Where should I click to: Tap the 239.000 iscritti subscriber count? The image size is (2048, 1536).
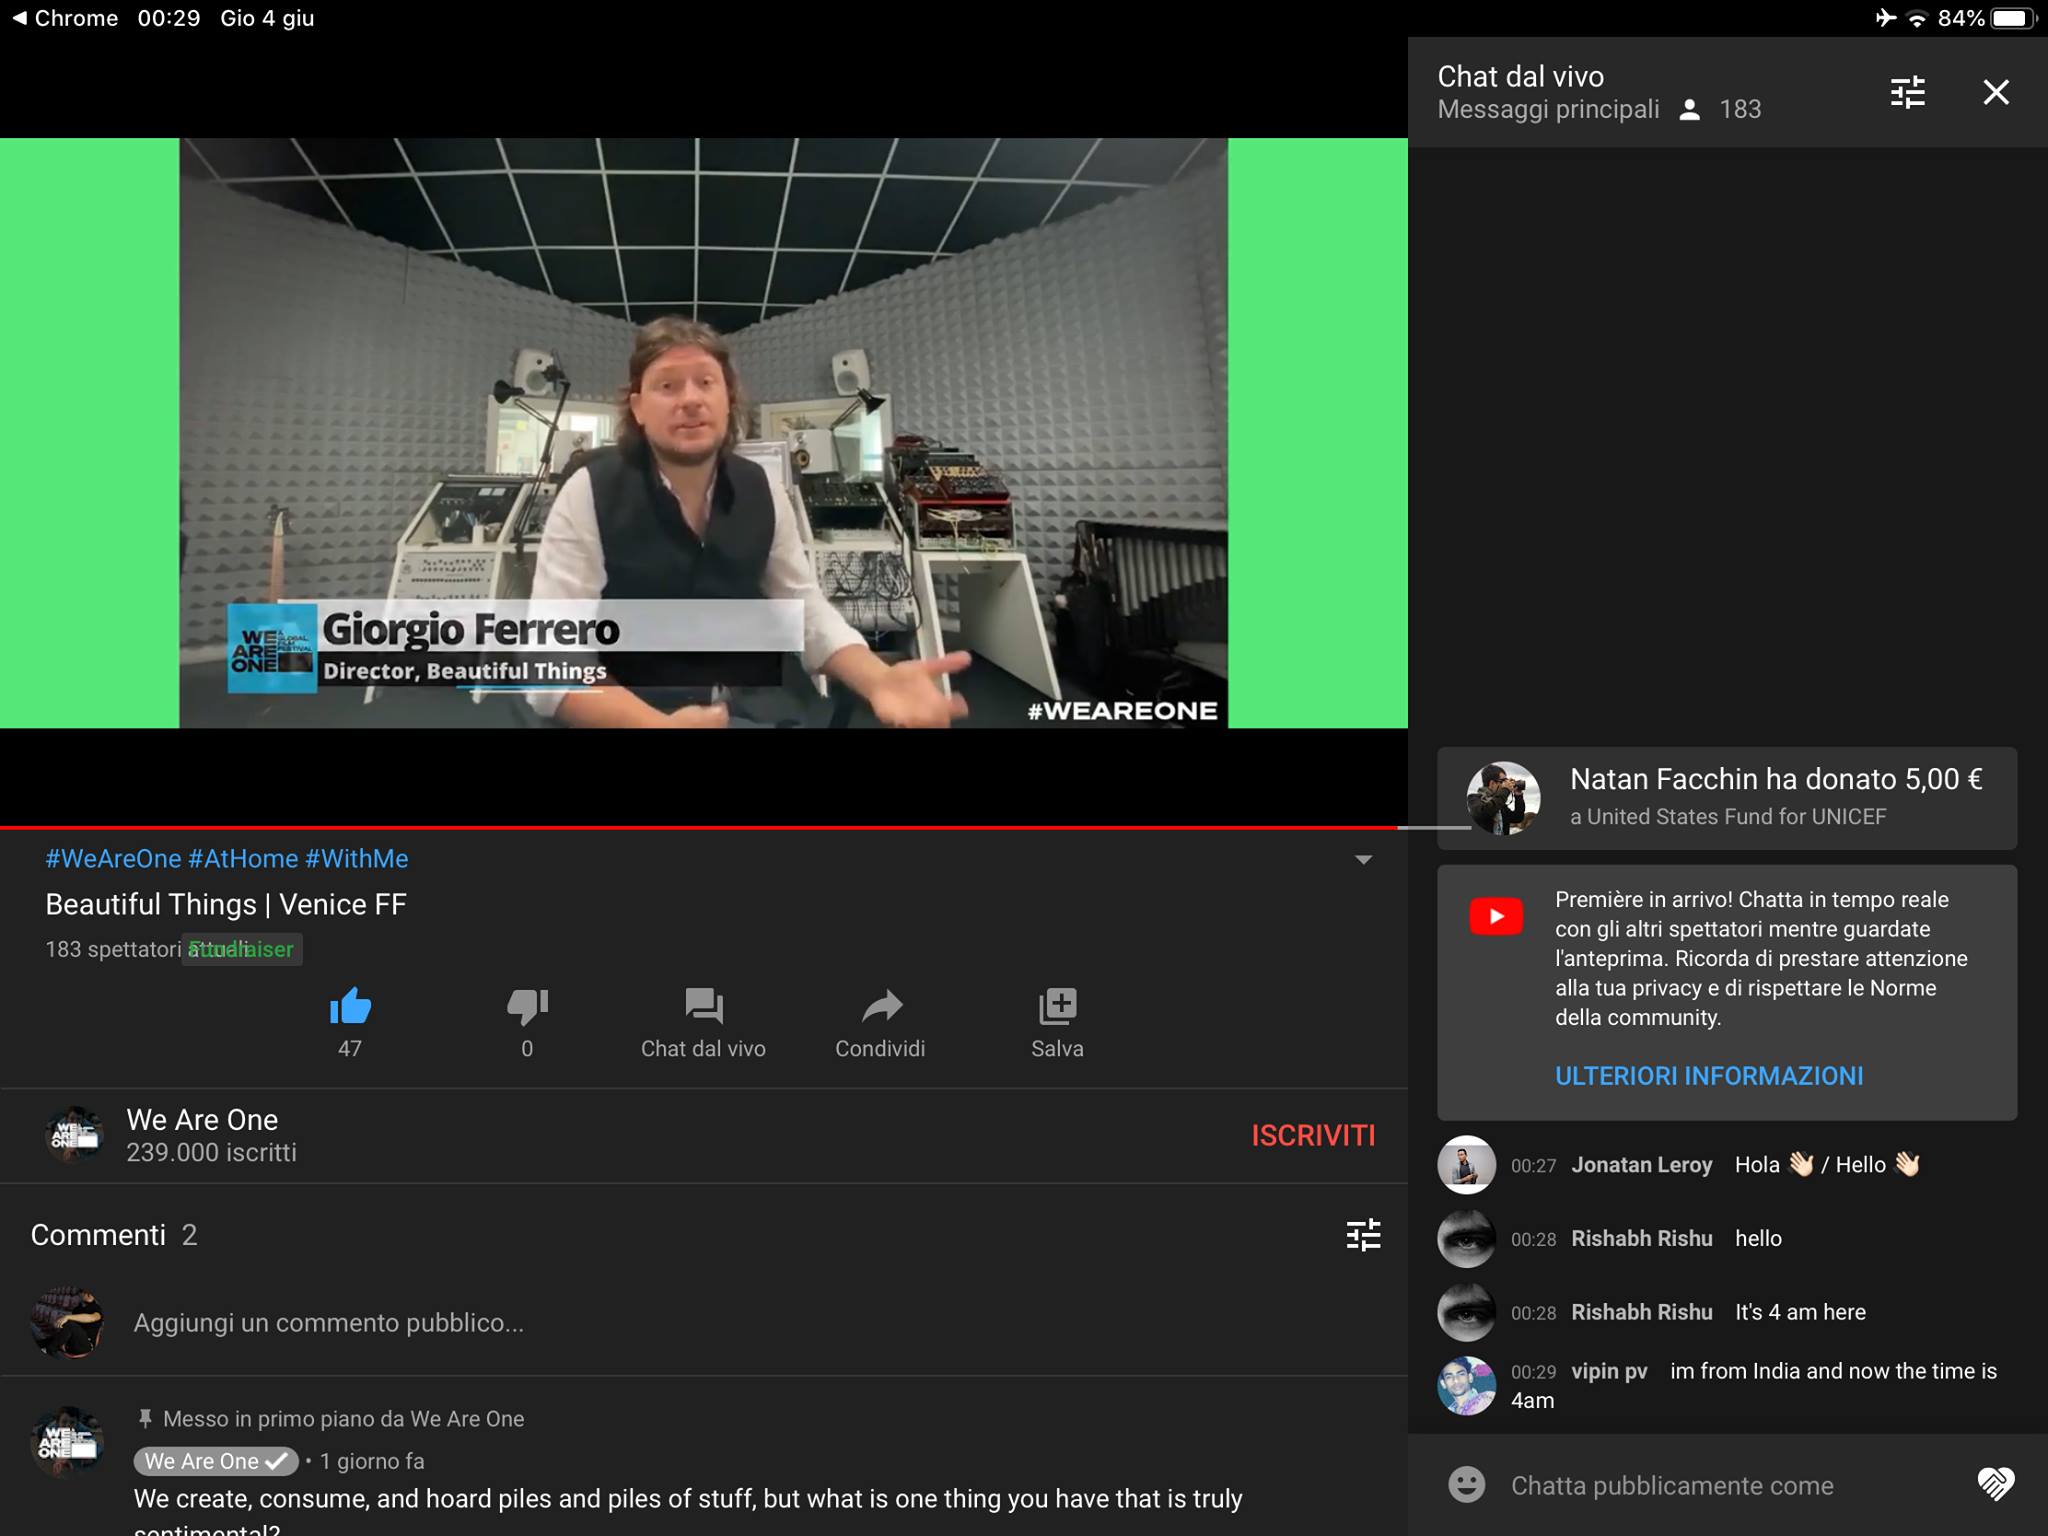tap(211, 1152)
